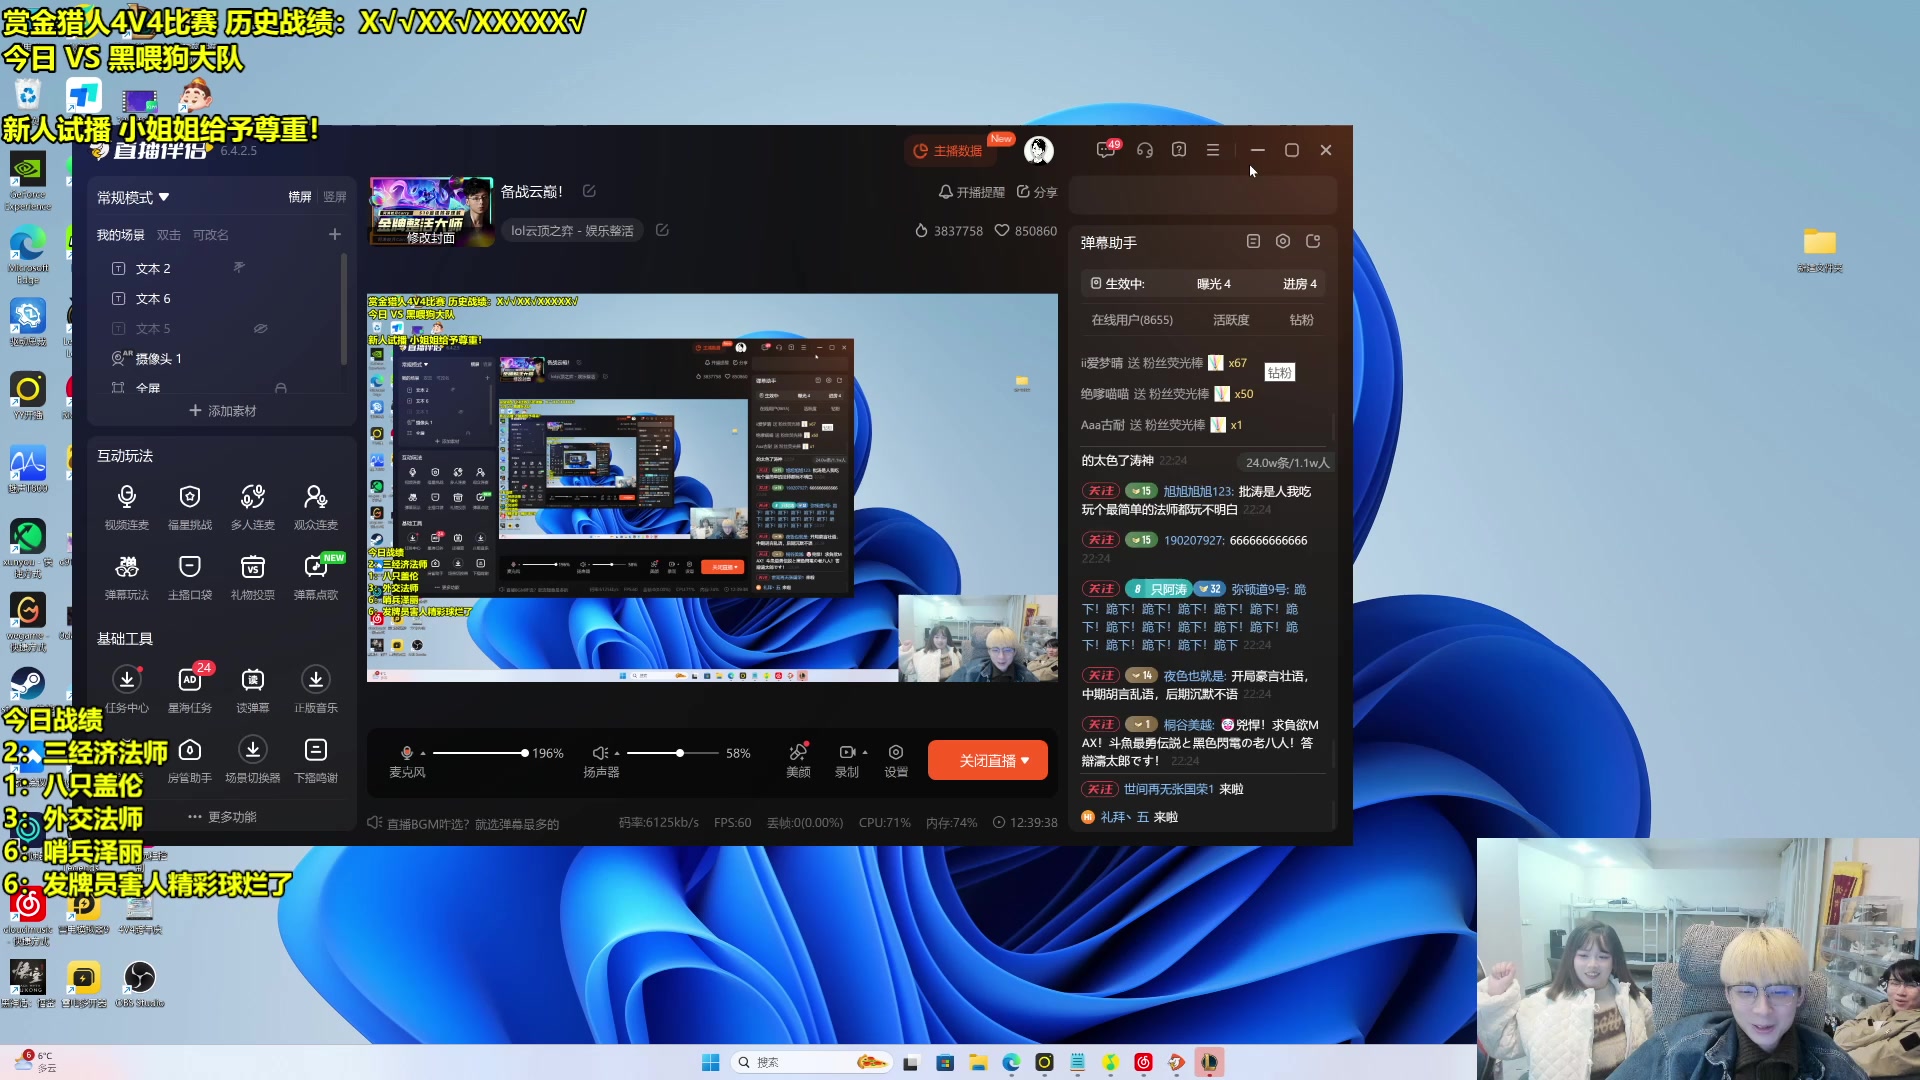Select 钻粉 tab
This screenshot has height=1080, width=1920.
pos(1301,320)
